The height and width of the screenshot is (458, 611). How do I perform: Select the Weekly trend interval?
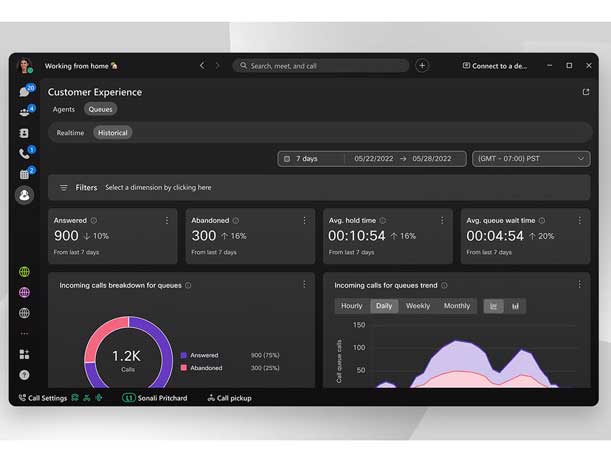click(417, 306)
